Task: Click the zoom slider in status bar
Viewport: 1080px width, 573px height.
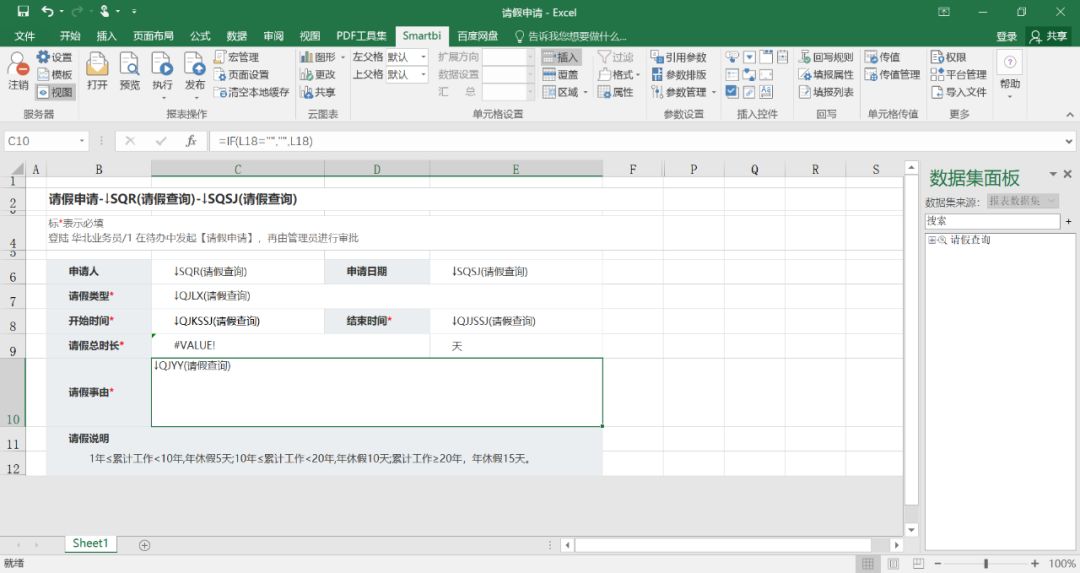Action: click(986, 564)
